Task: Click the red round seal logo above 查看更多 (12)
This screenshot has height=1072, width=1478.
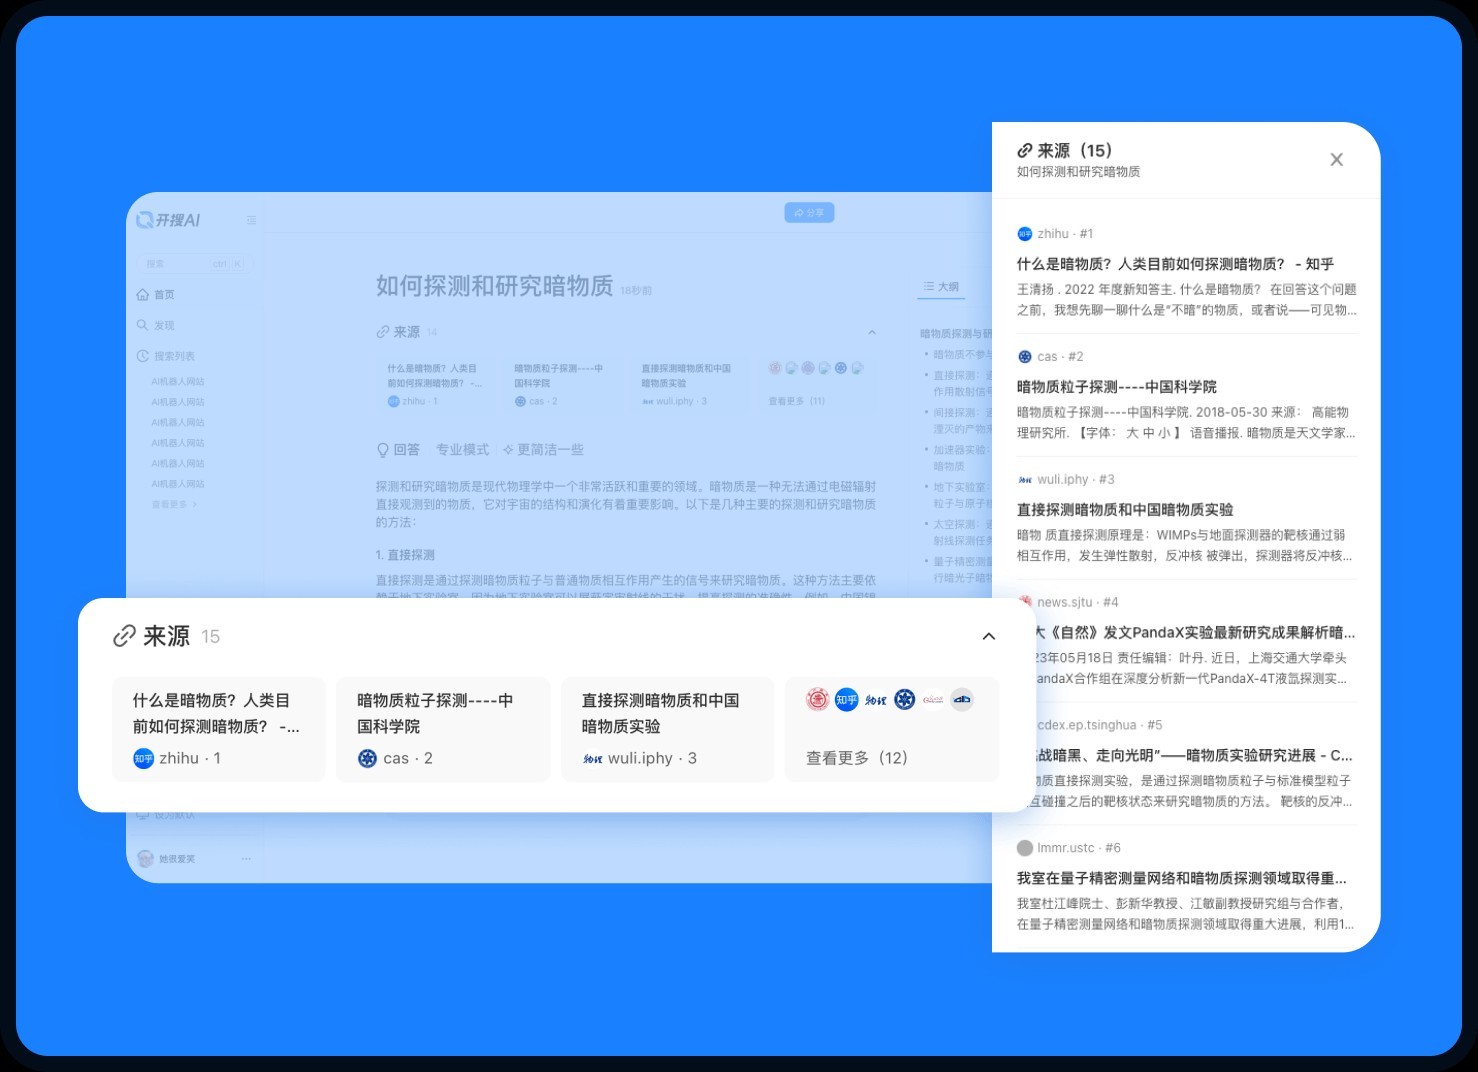Action: click(x=817, y=700)
